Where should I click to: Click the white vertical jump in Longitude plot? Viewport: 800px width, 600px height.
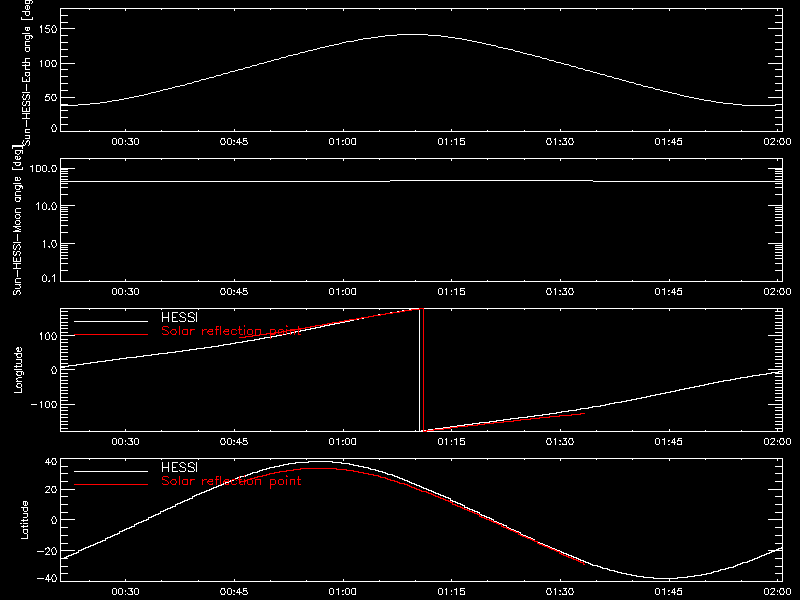point(419,370)
